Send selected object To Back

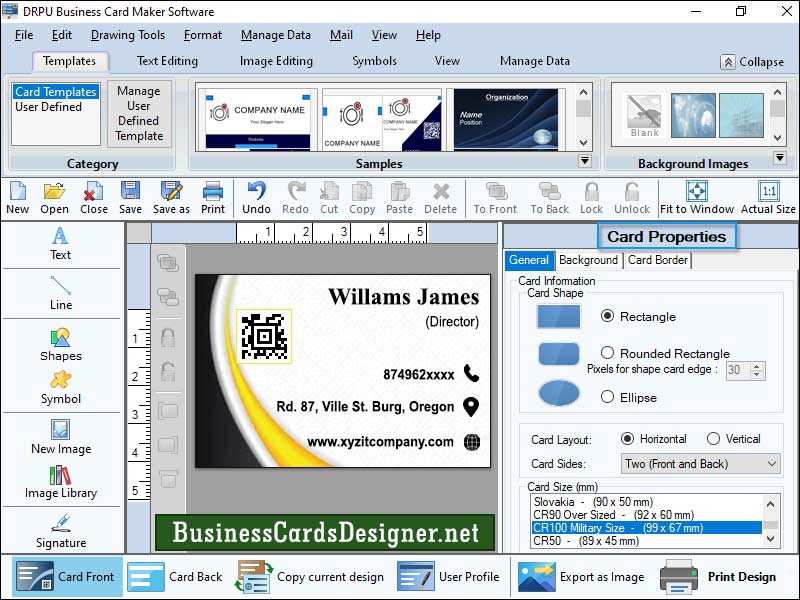[x=549, y=195]
